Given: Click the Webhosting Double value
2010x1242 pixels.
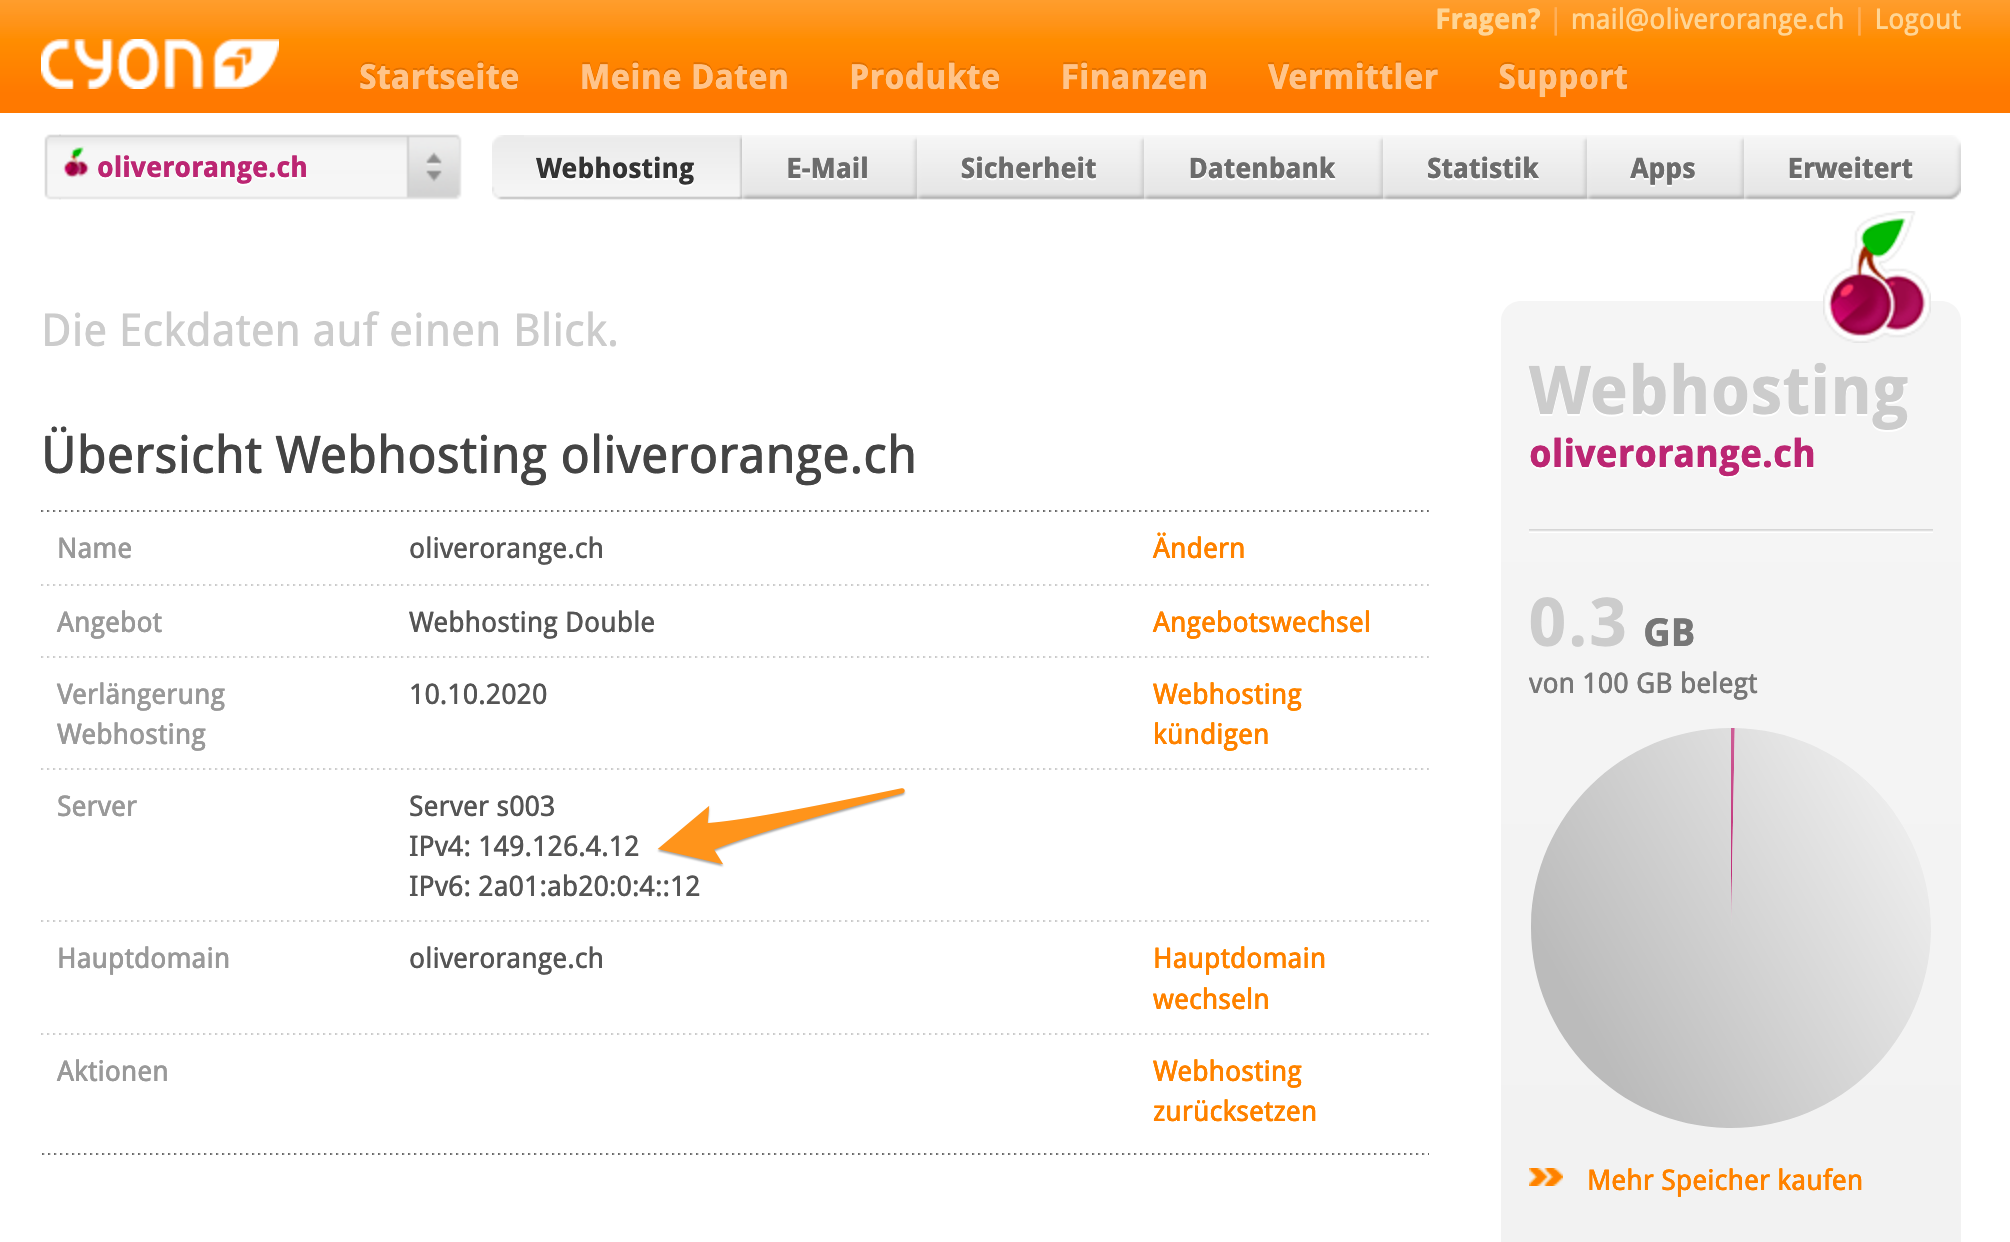Looking at the screenshot, I should coord(531,622).
